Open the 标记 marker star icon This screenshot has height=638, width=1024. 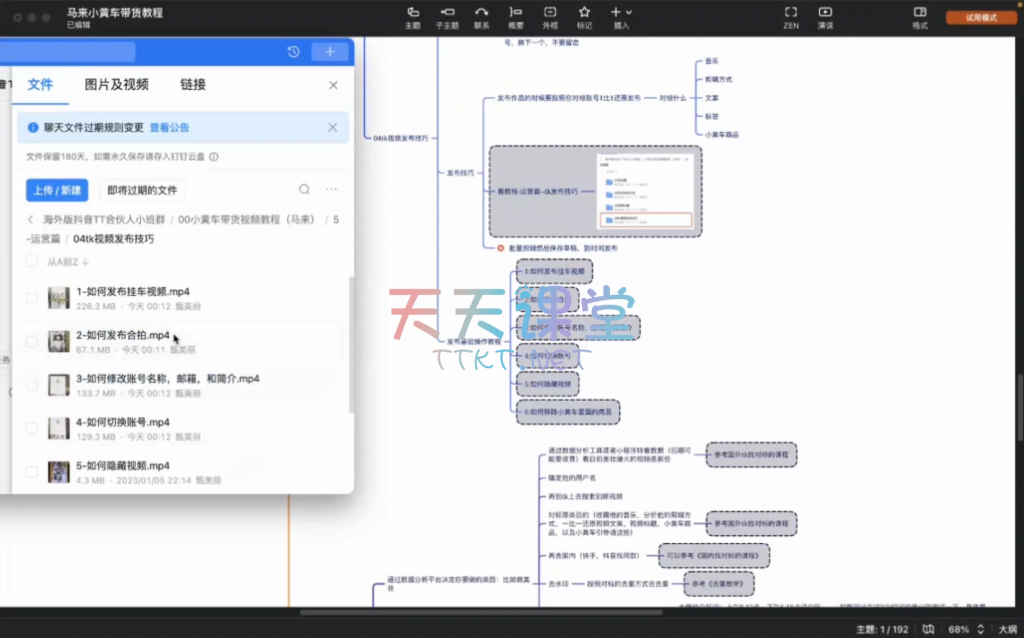click(x=583, y=16)
